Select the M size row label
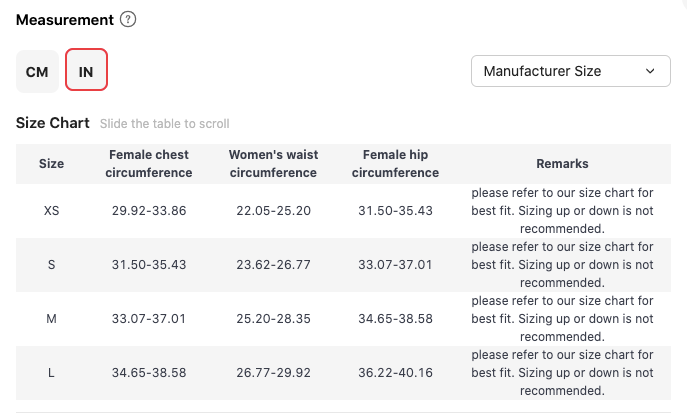The image size is (687, 413). [x=51, y=319]
